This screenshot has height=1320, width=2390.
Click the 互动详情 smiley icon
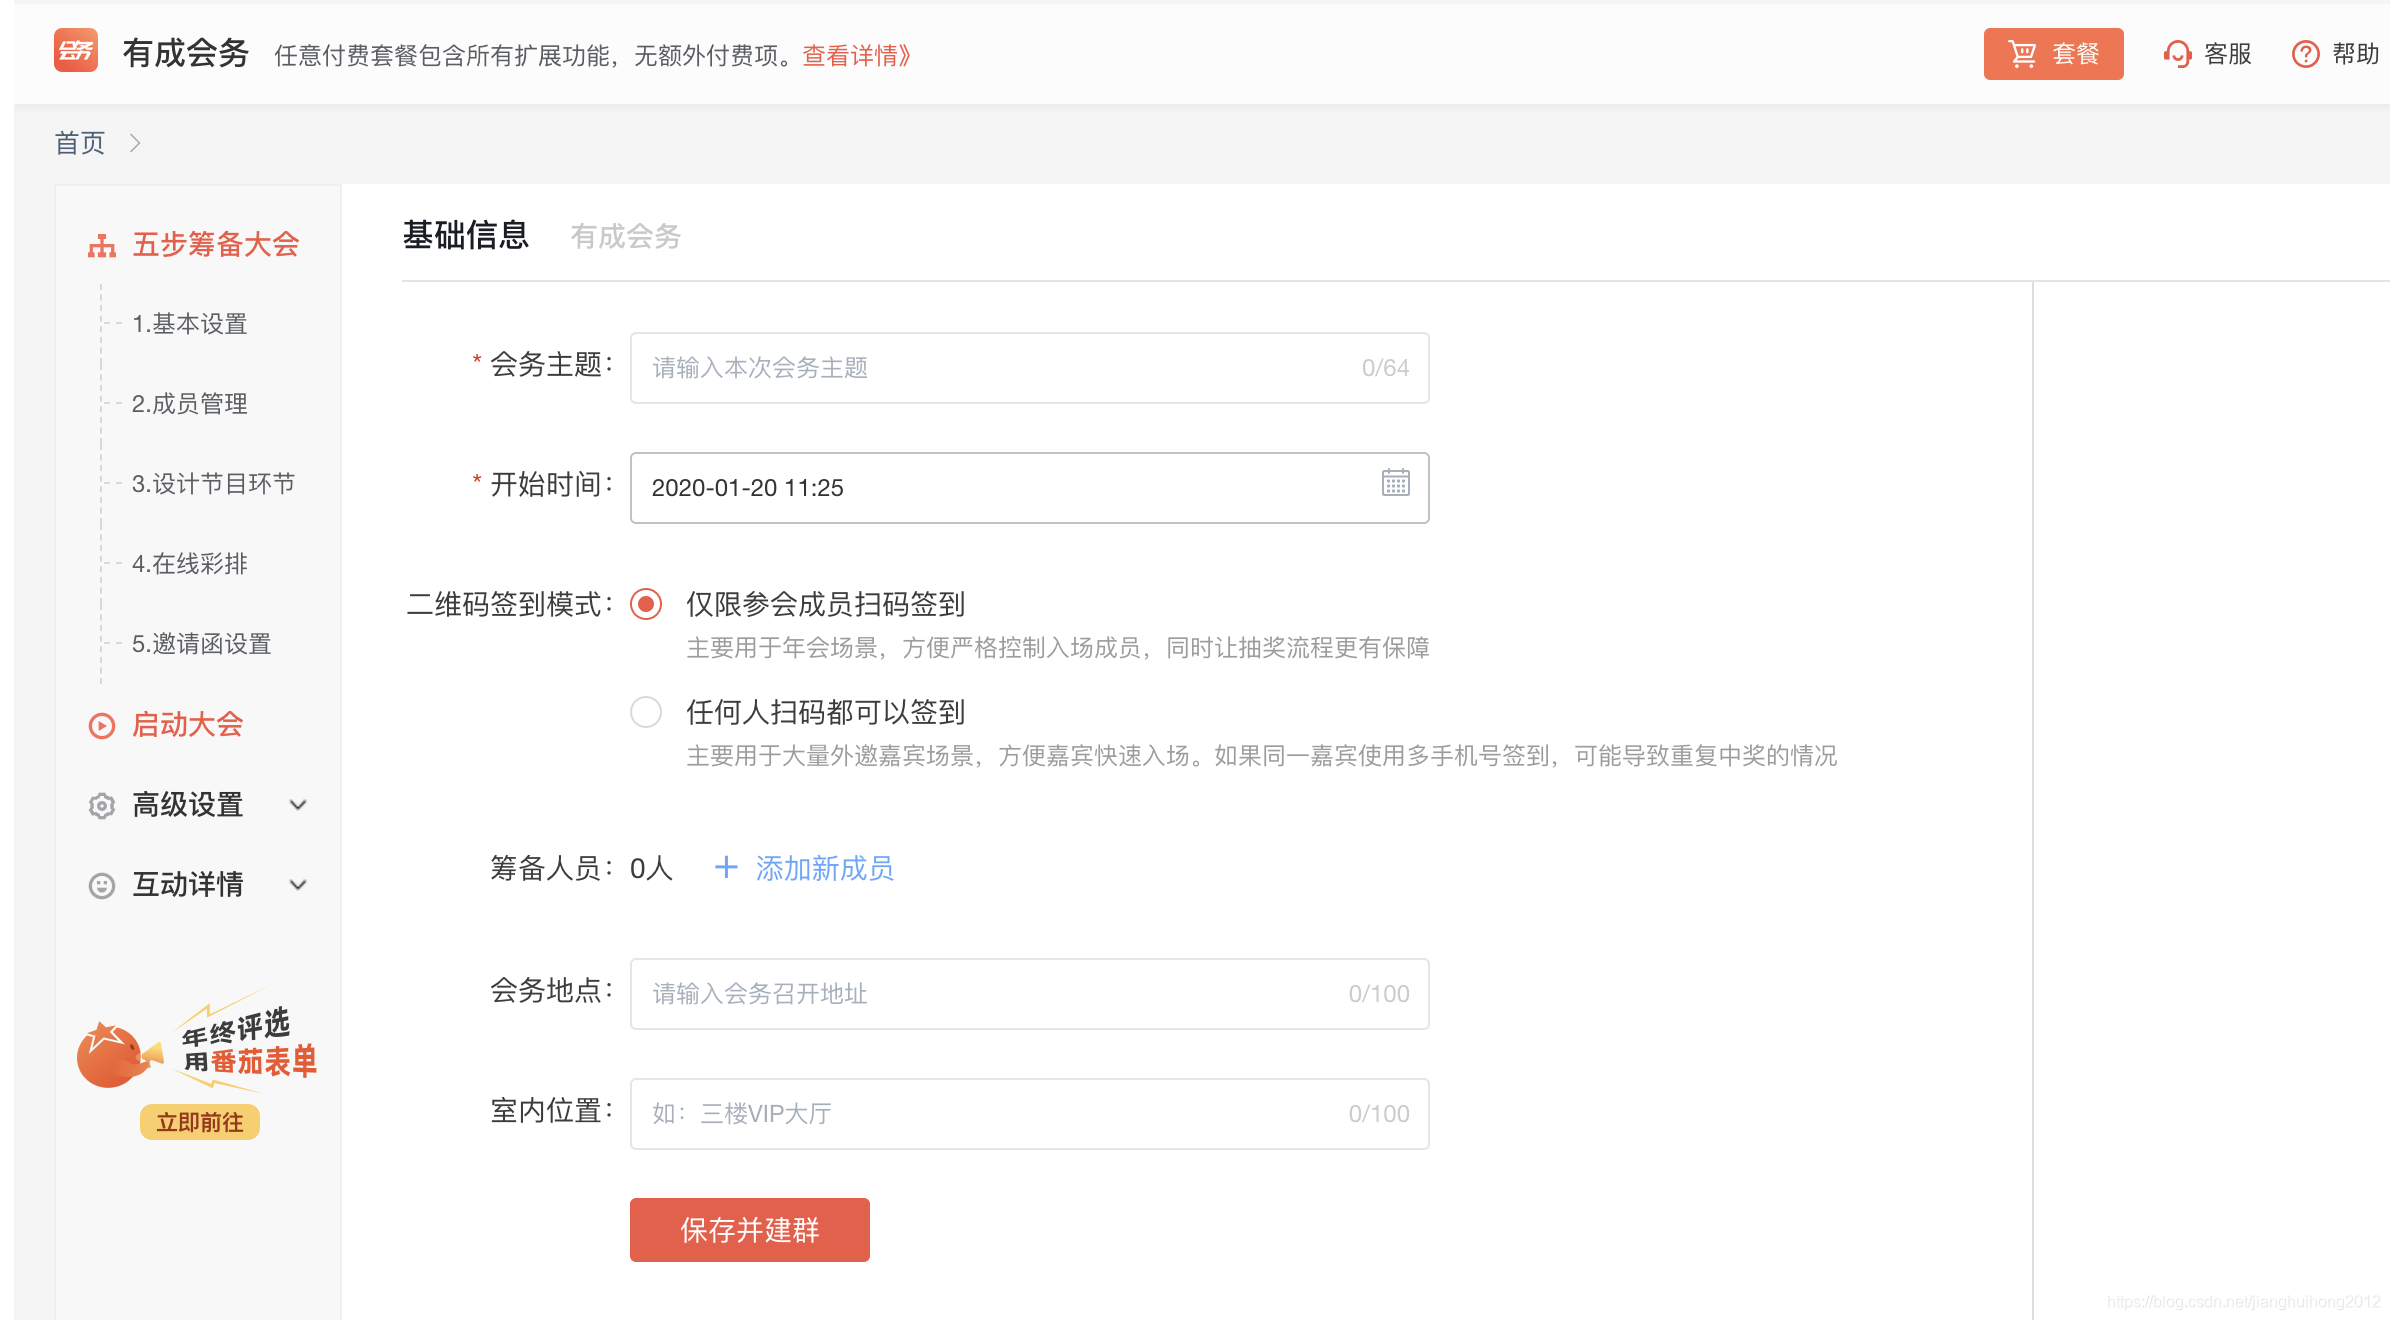point(101,884)
